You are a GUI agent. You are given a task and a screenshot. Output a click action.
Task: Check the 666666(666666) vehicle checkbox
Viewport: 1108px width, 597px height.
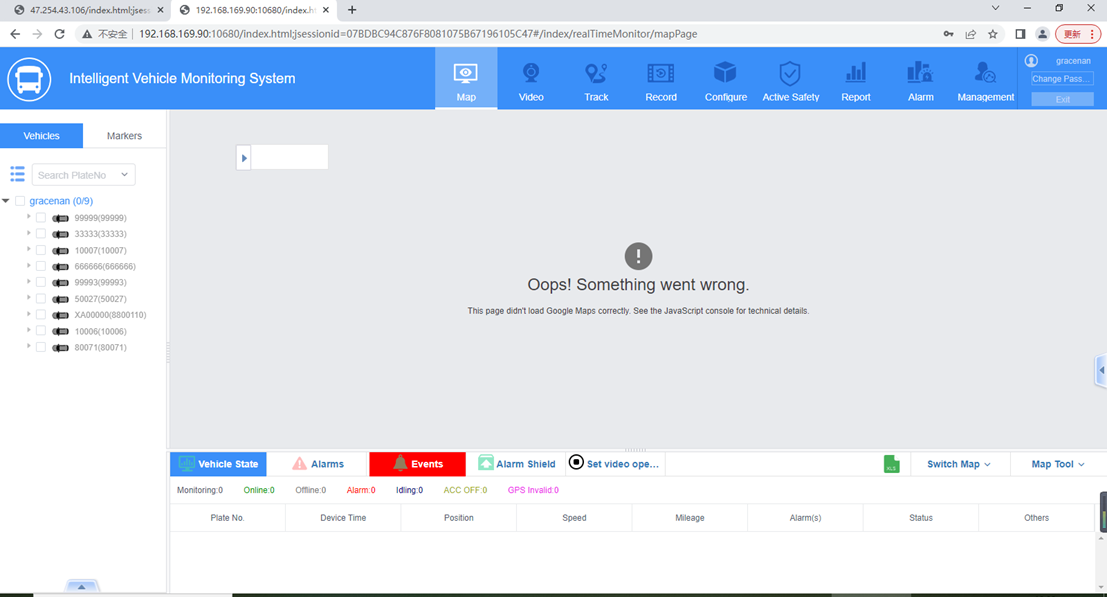click(x=41, y=266)
